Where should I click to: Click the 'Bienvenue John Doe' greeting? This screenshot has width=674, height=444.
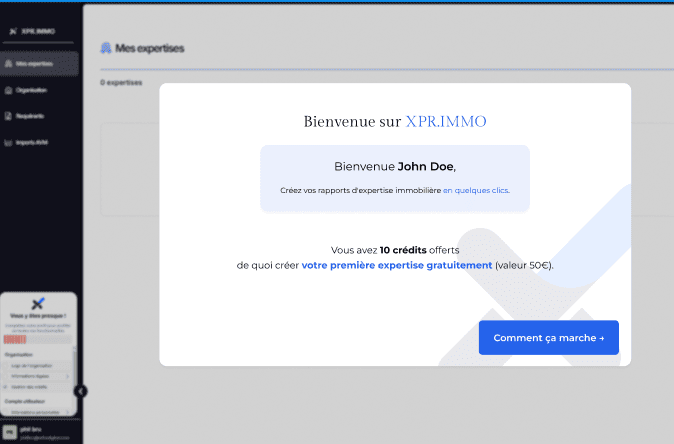395,167
